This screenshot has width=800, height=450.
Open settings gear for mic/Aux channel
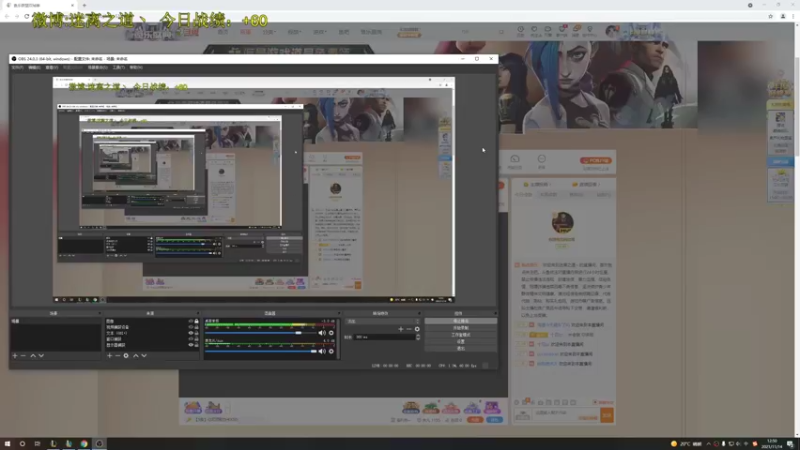point(331,352)
